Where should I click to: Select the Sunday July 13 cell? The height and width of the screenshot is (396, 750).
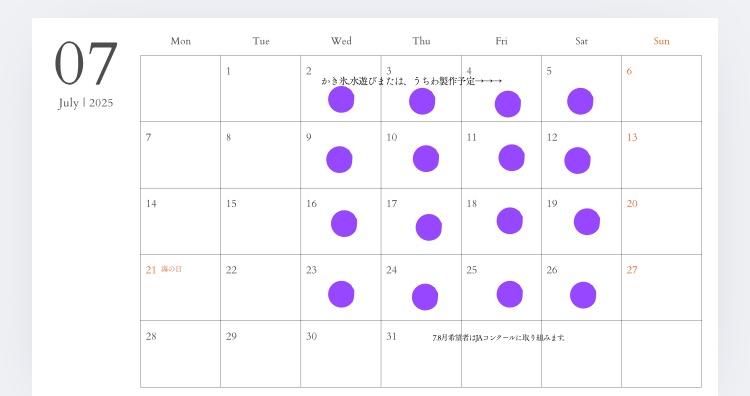[x=662, y=155]
